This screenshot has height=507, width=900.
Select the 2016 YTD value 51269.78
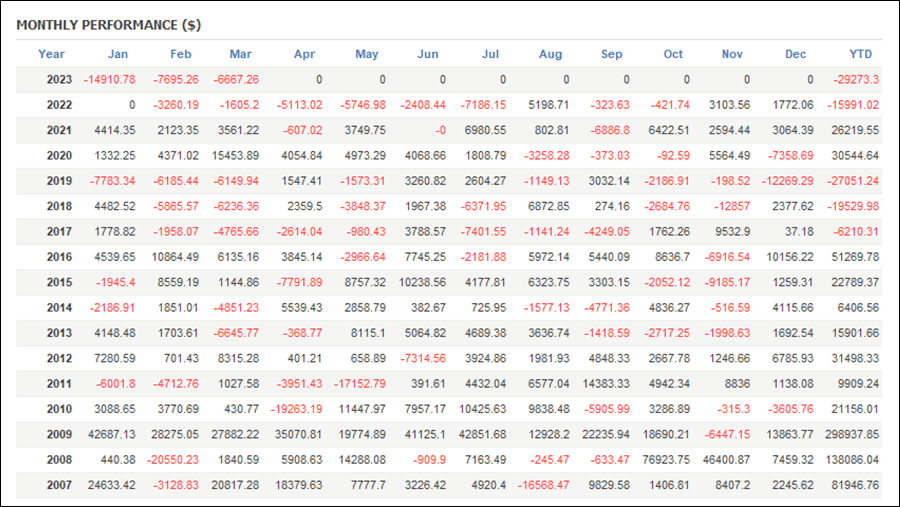coord(855,257)
